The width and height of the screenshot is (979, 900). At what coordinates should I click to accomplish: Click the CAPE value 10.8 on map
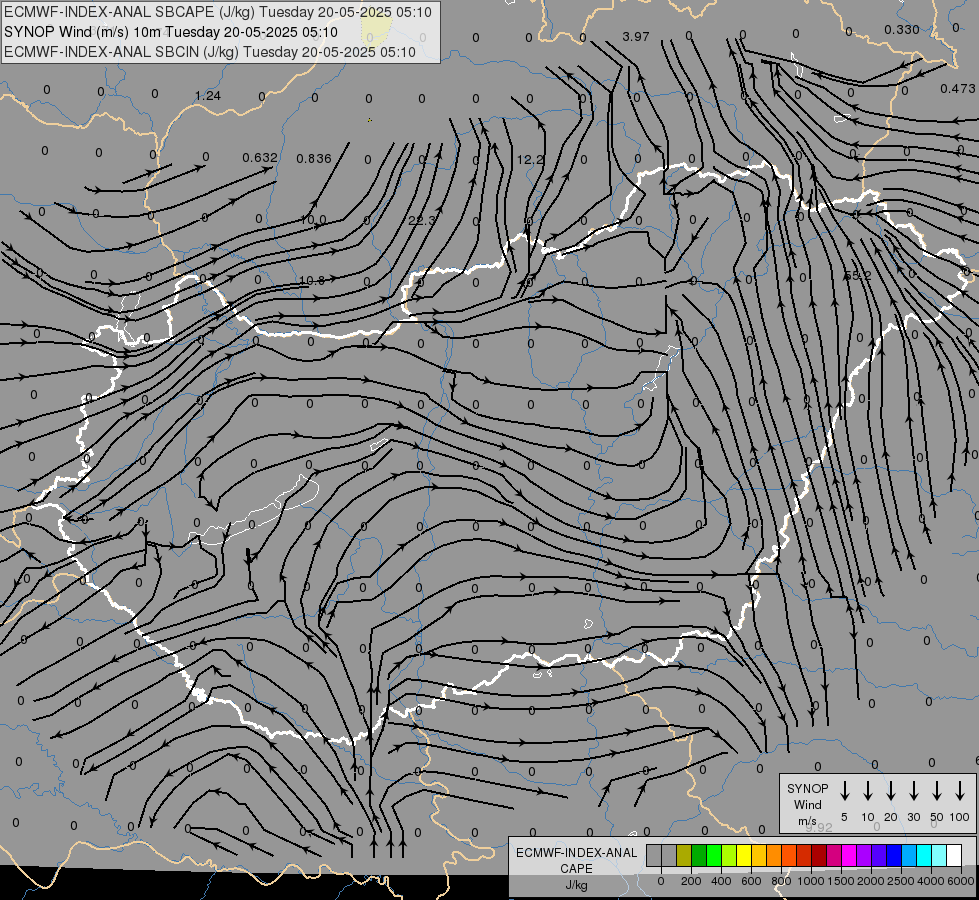click(312, 281)
